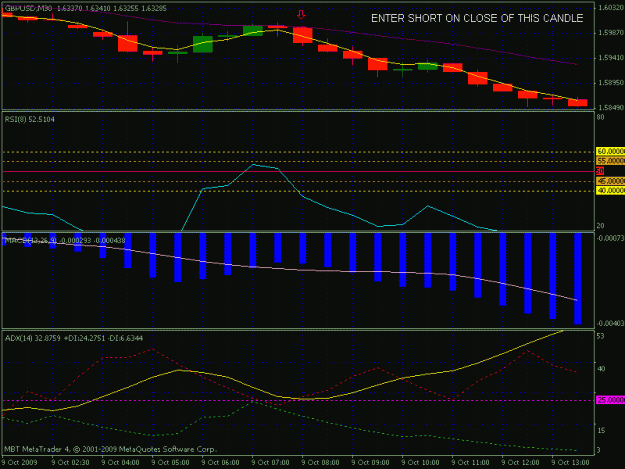625x469 pixels.
Task: Click the ADX scale value 15
Action: [x=601, y=430]
